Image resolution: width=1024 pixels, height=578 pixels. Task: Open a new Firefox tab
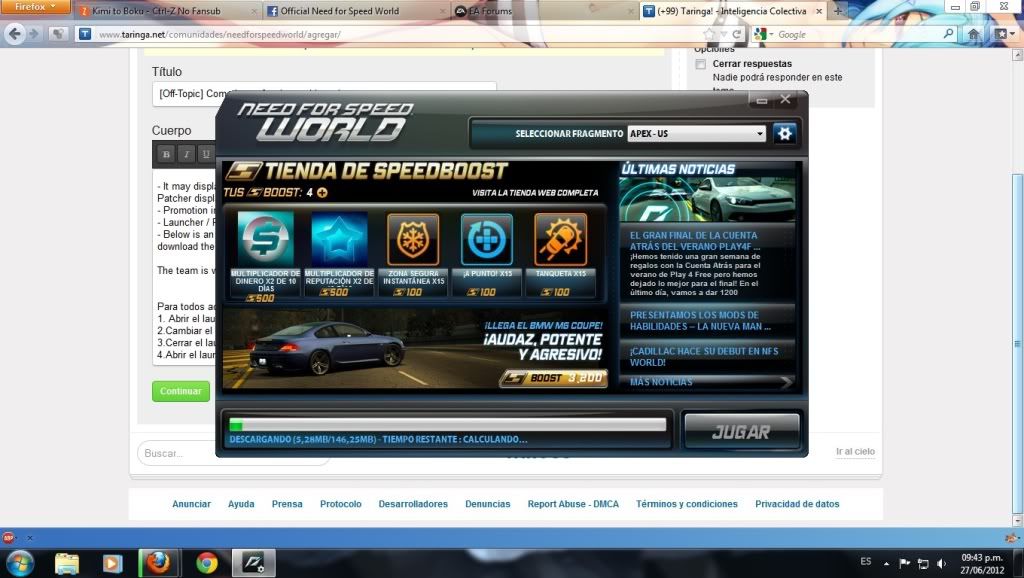pyautogui.click(x=838, y=10)
